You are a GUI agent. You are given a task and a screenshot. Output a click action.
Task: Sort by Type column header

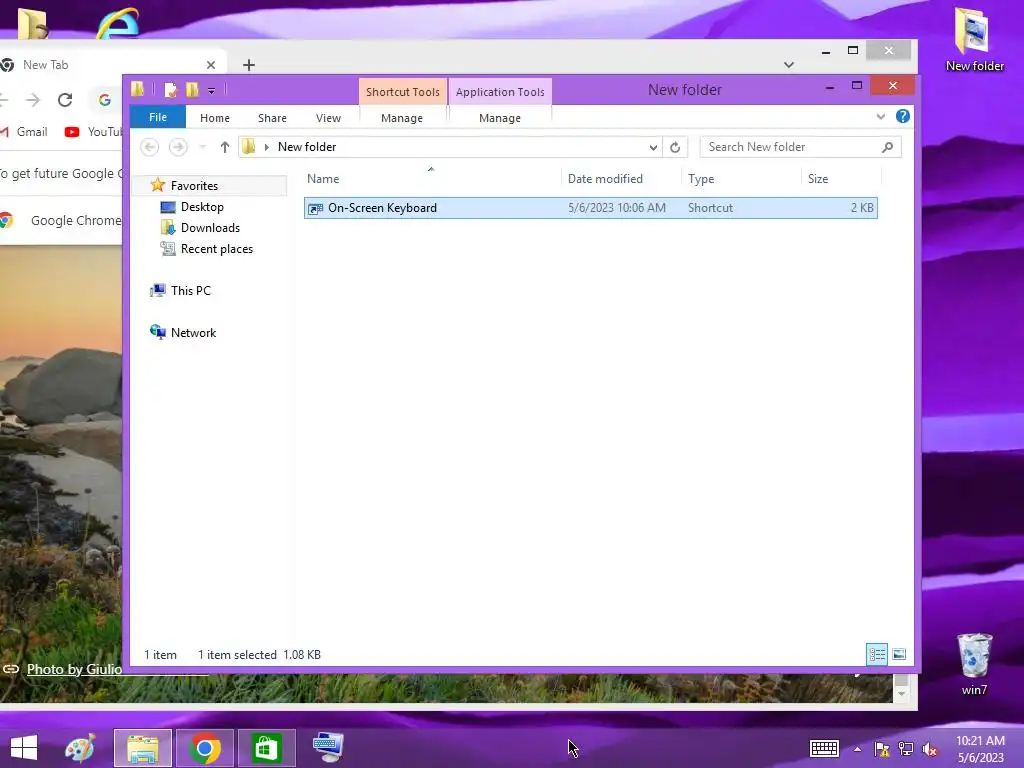(741, 178)
